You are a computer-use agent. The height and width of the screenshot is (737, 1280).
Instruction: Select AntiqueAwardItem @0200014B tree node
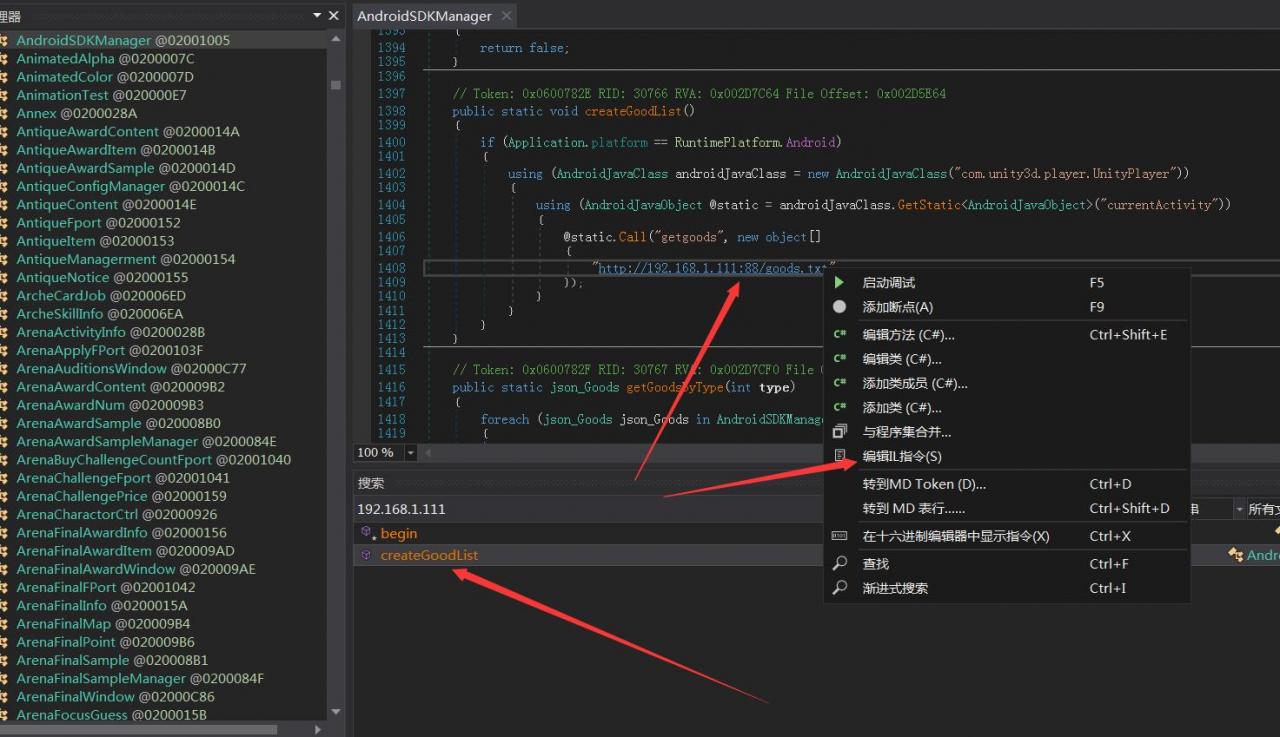(x=116, y=150)
